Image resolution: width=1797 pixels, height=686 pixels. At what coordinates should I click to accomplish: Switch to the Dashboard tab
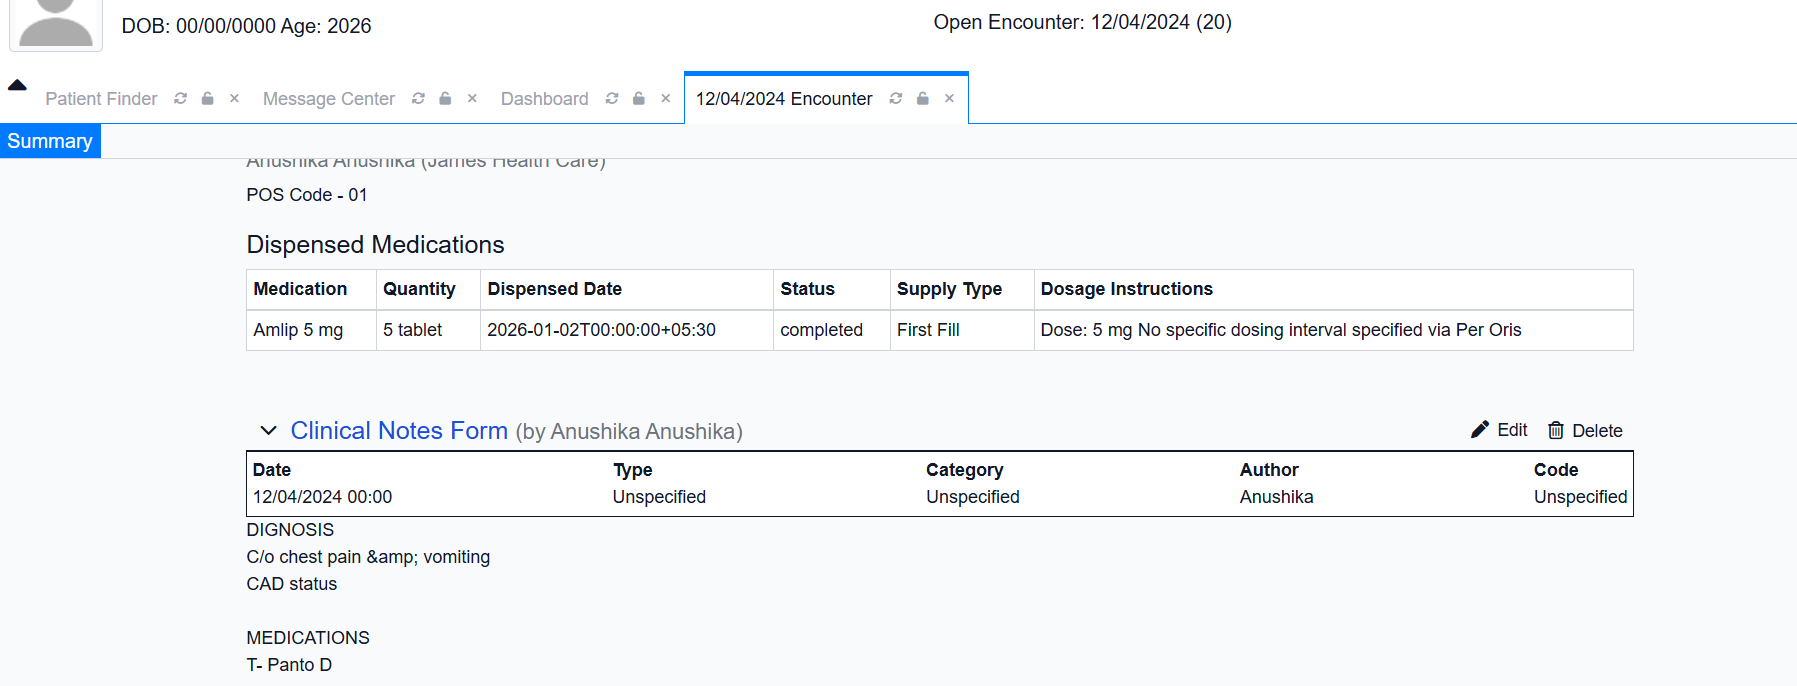[x=544, y=99]
